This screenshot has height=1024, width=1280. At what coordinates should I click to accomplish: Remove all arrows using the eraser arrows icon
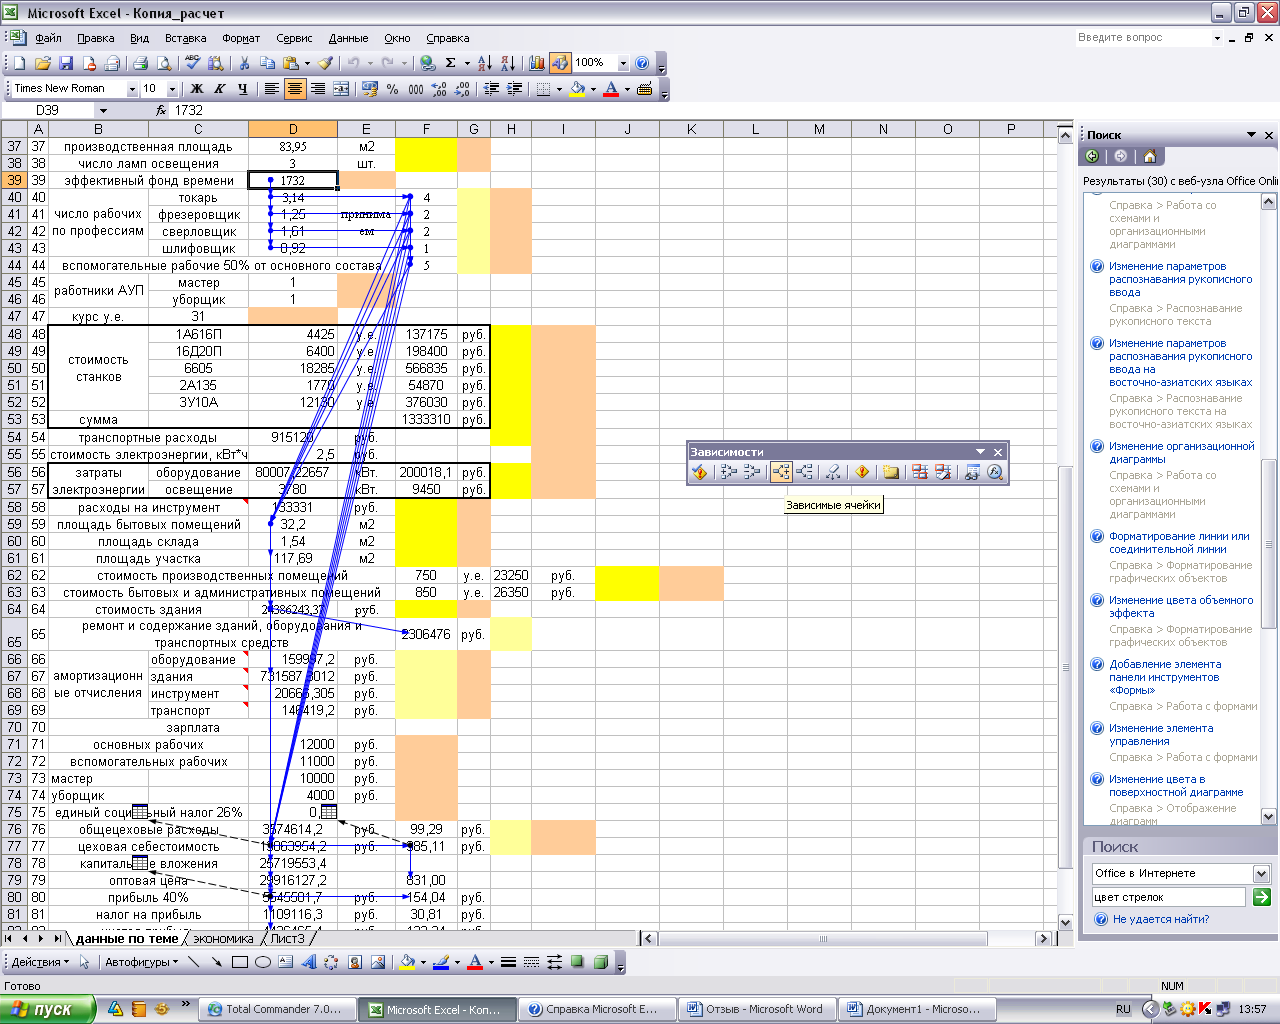point(832,472)
